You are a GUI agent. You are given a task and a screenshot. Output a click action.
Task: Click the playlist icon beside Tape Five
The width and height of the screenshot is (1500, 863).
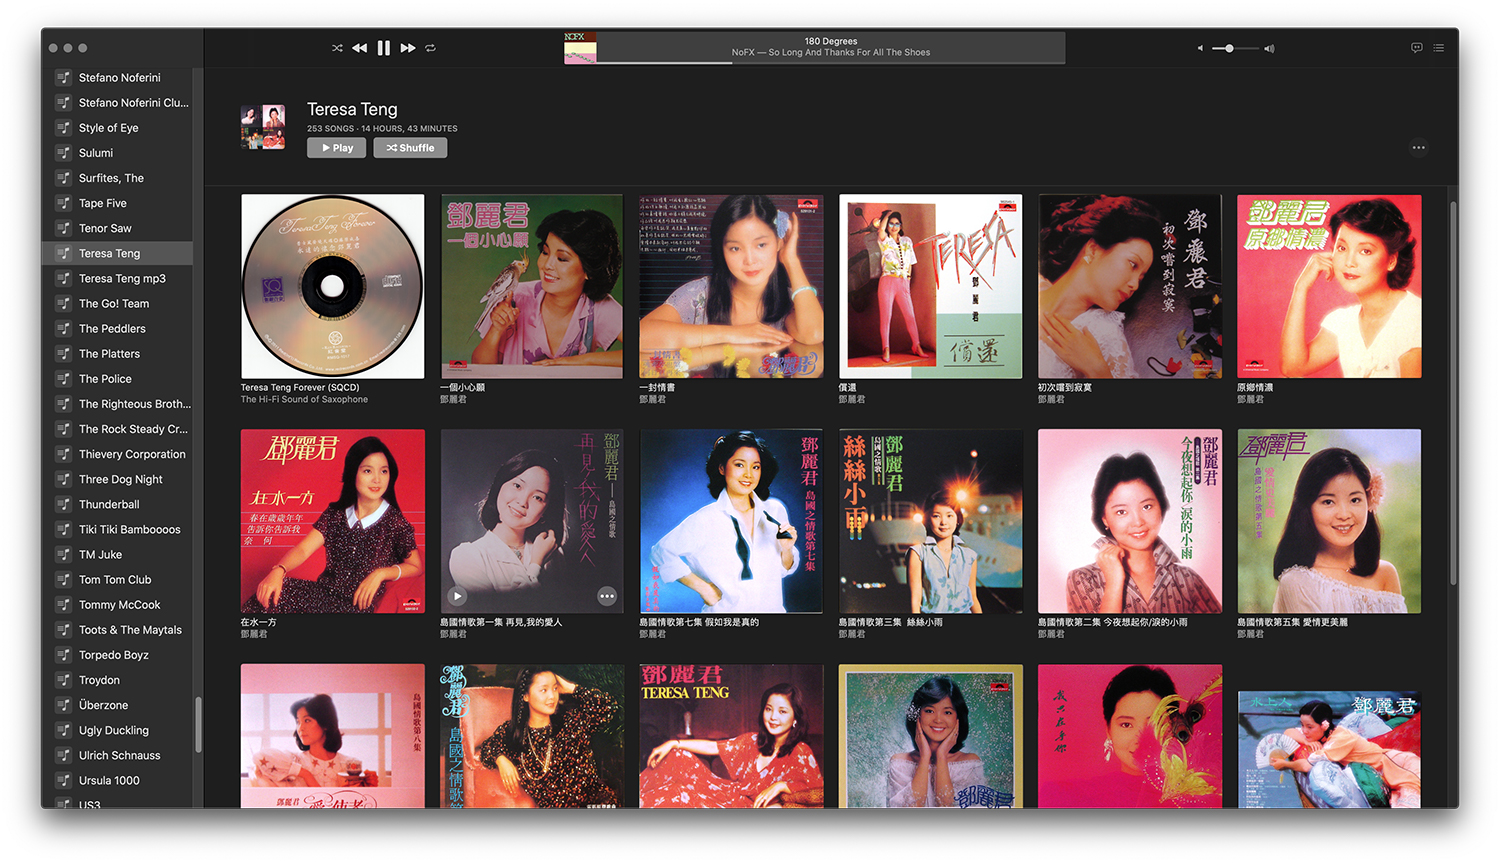tap(64, 202)
